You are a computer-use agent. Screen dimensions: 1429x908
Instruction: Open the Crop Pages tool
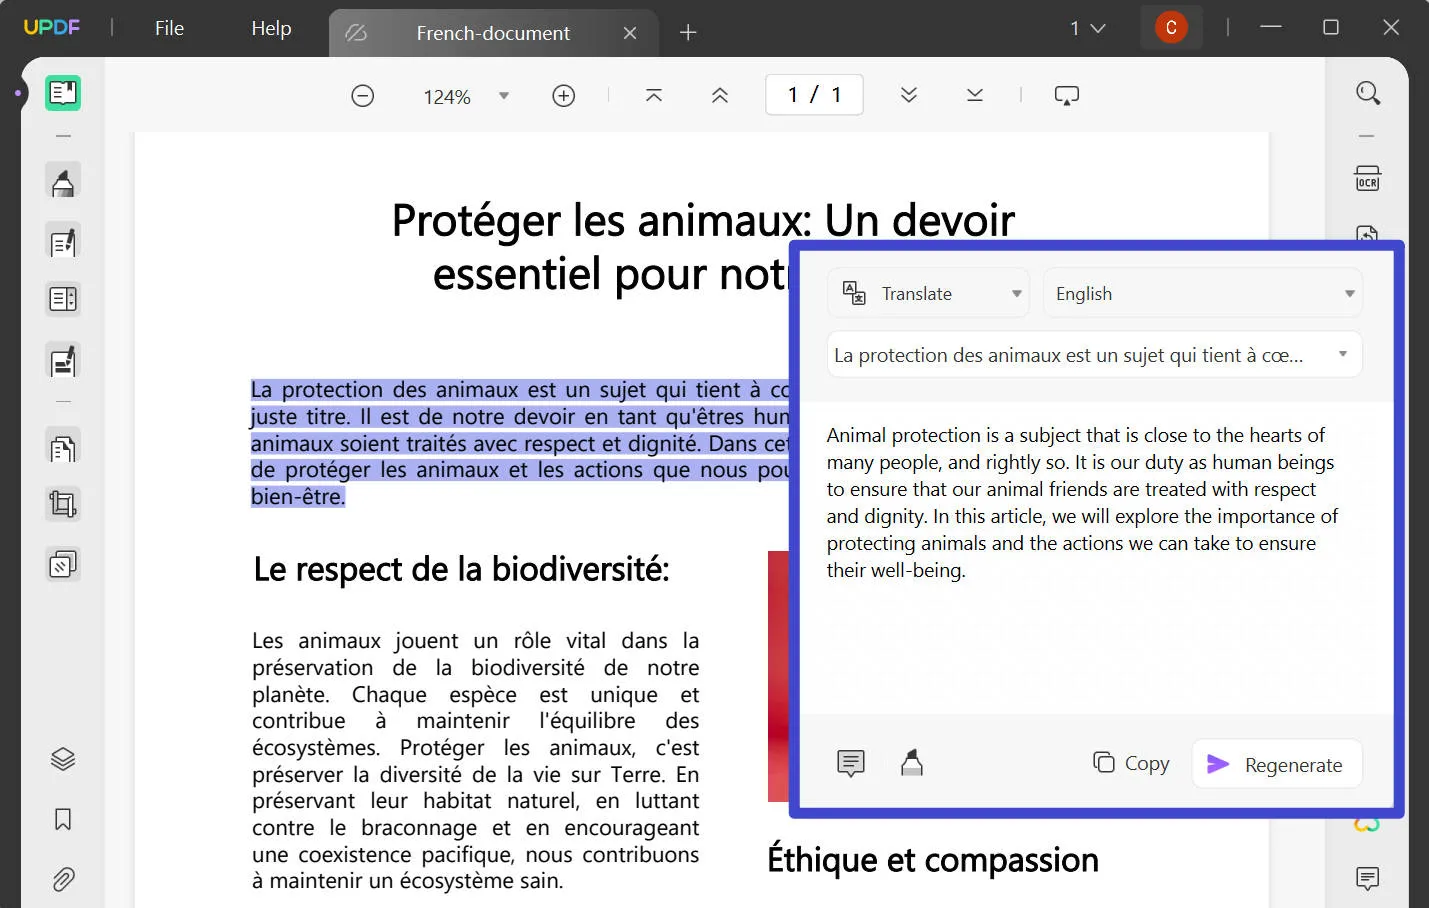63,503
